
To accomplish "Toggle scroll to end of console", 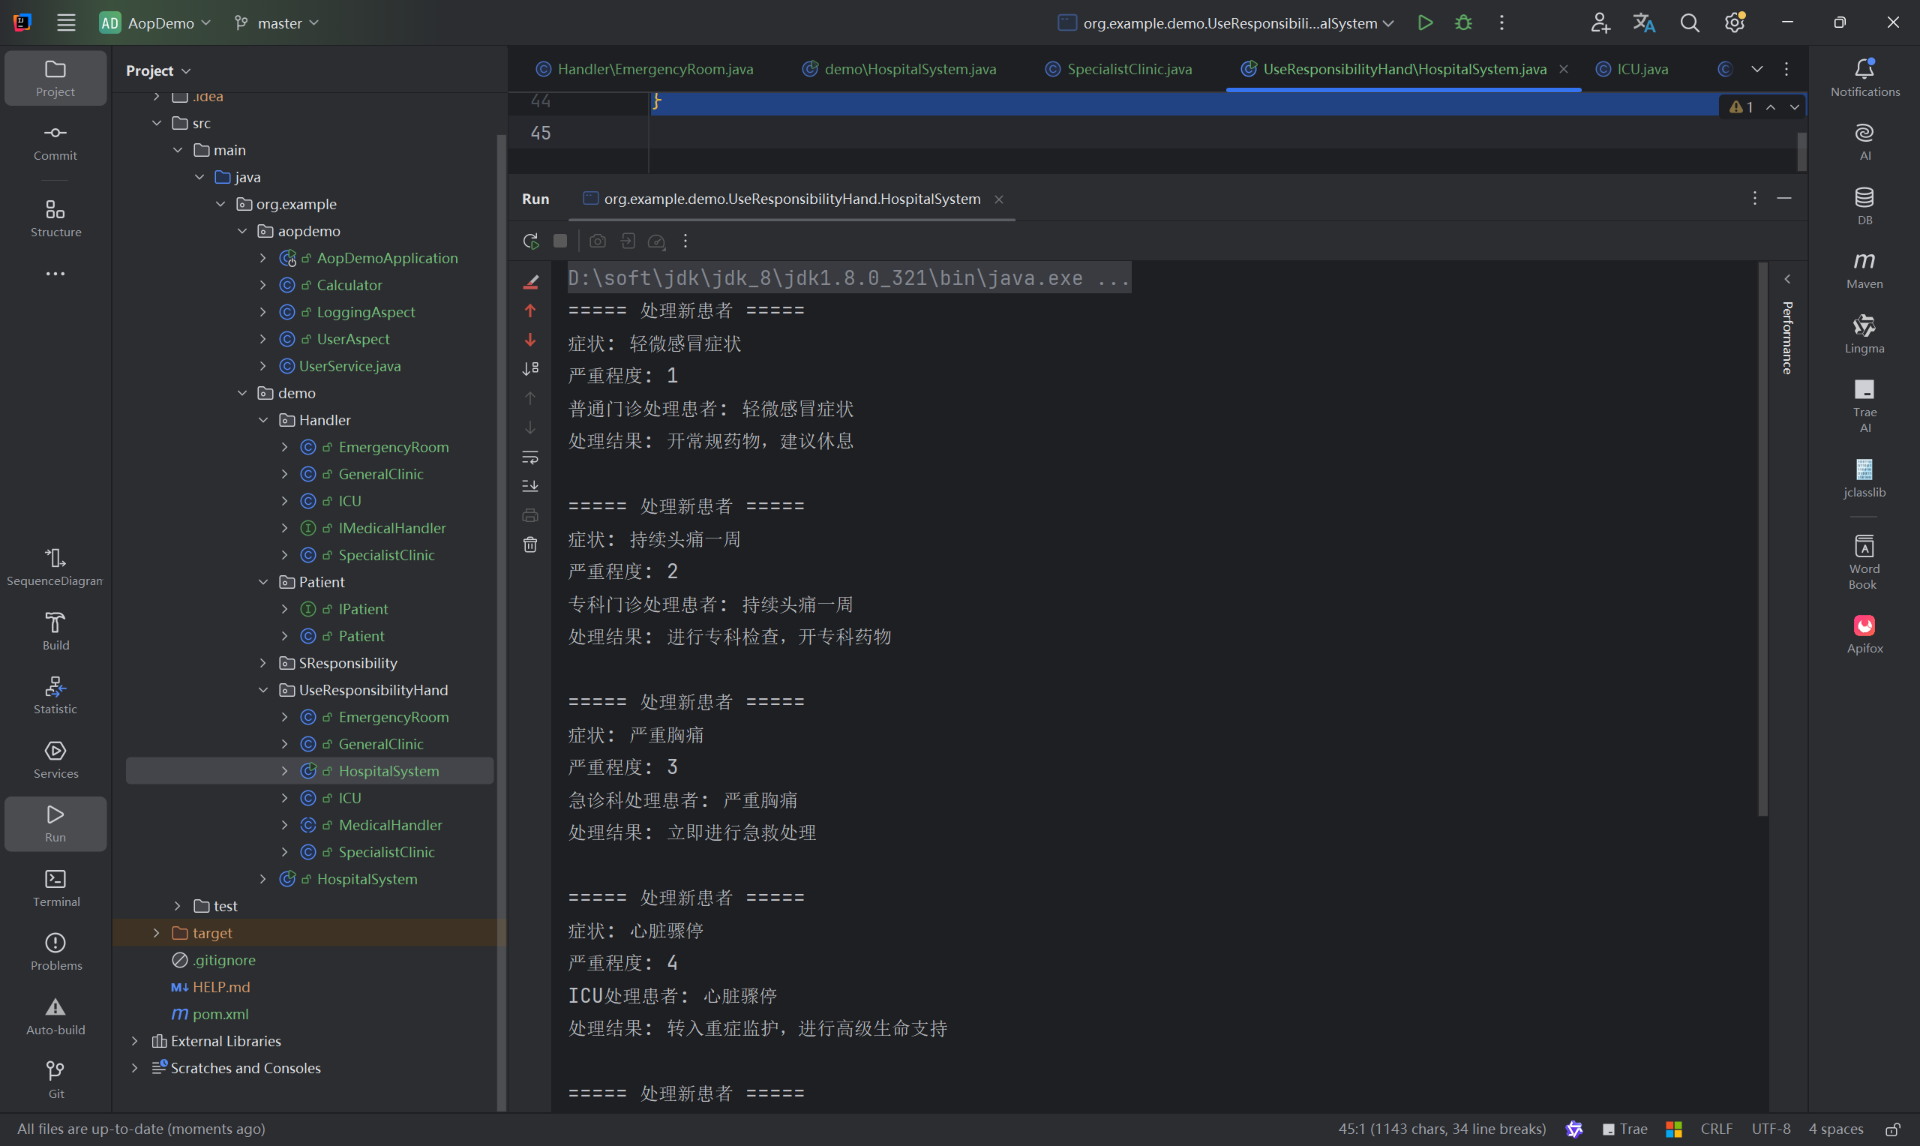I will 530,486.
